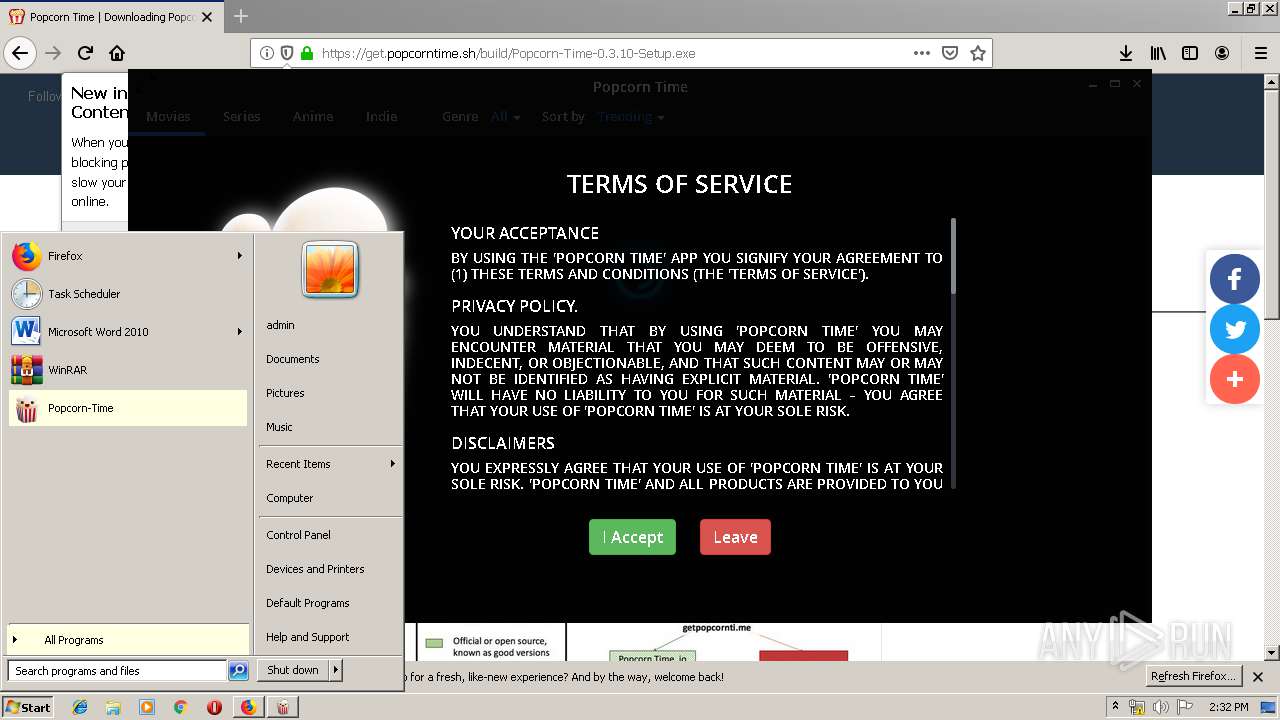Click the Start menu search magnifier icon

tap(238, 671)
